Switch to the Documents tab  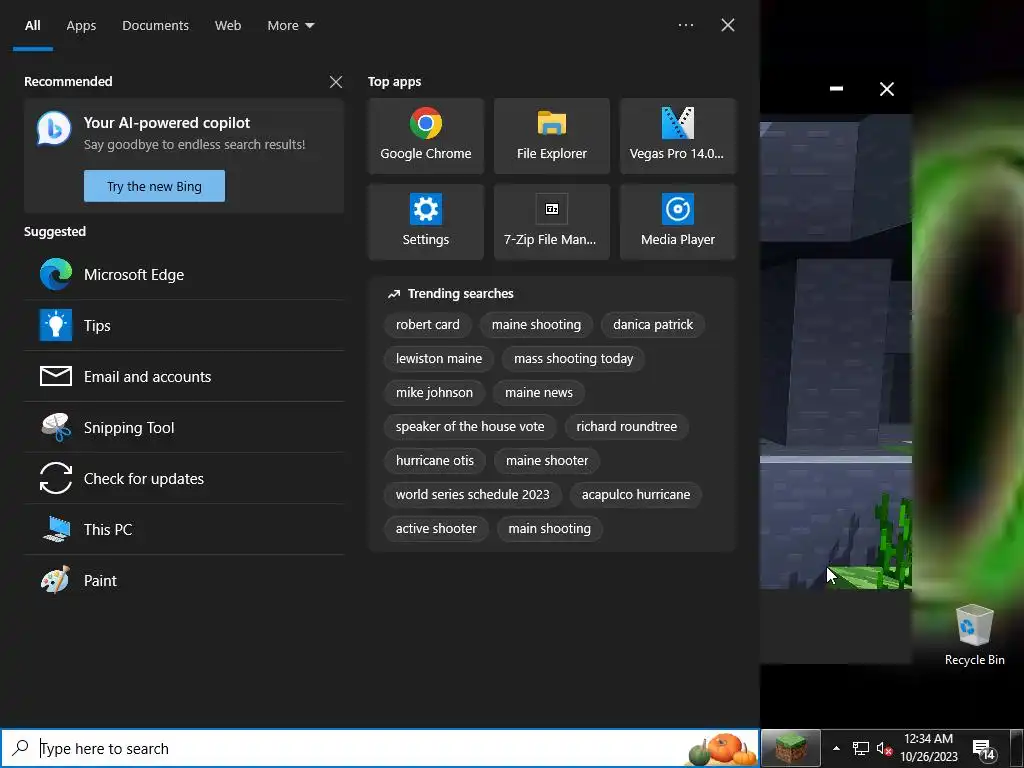coord(155,25)
